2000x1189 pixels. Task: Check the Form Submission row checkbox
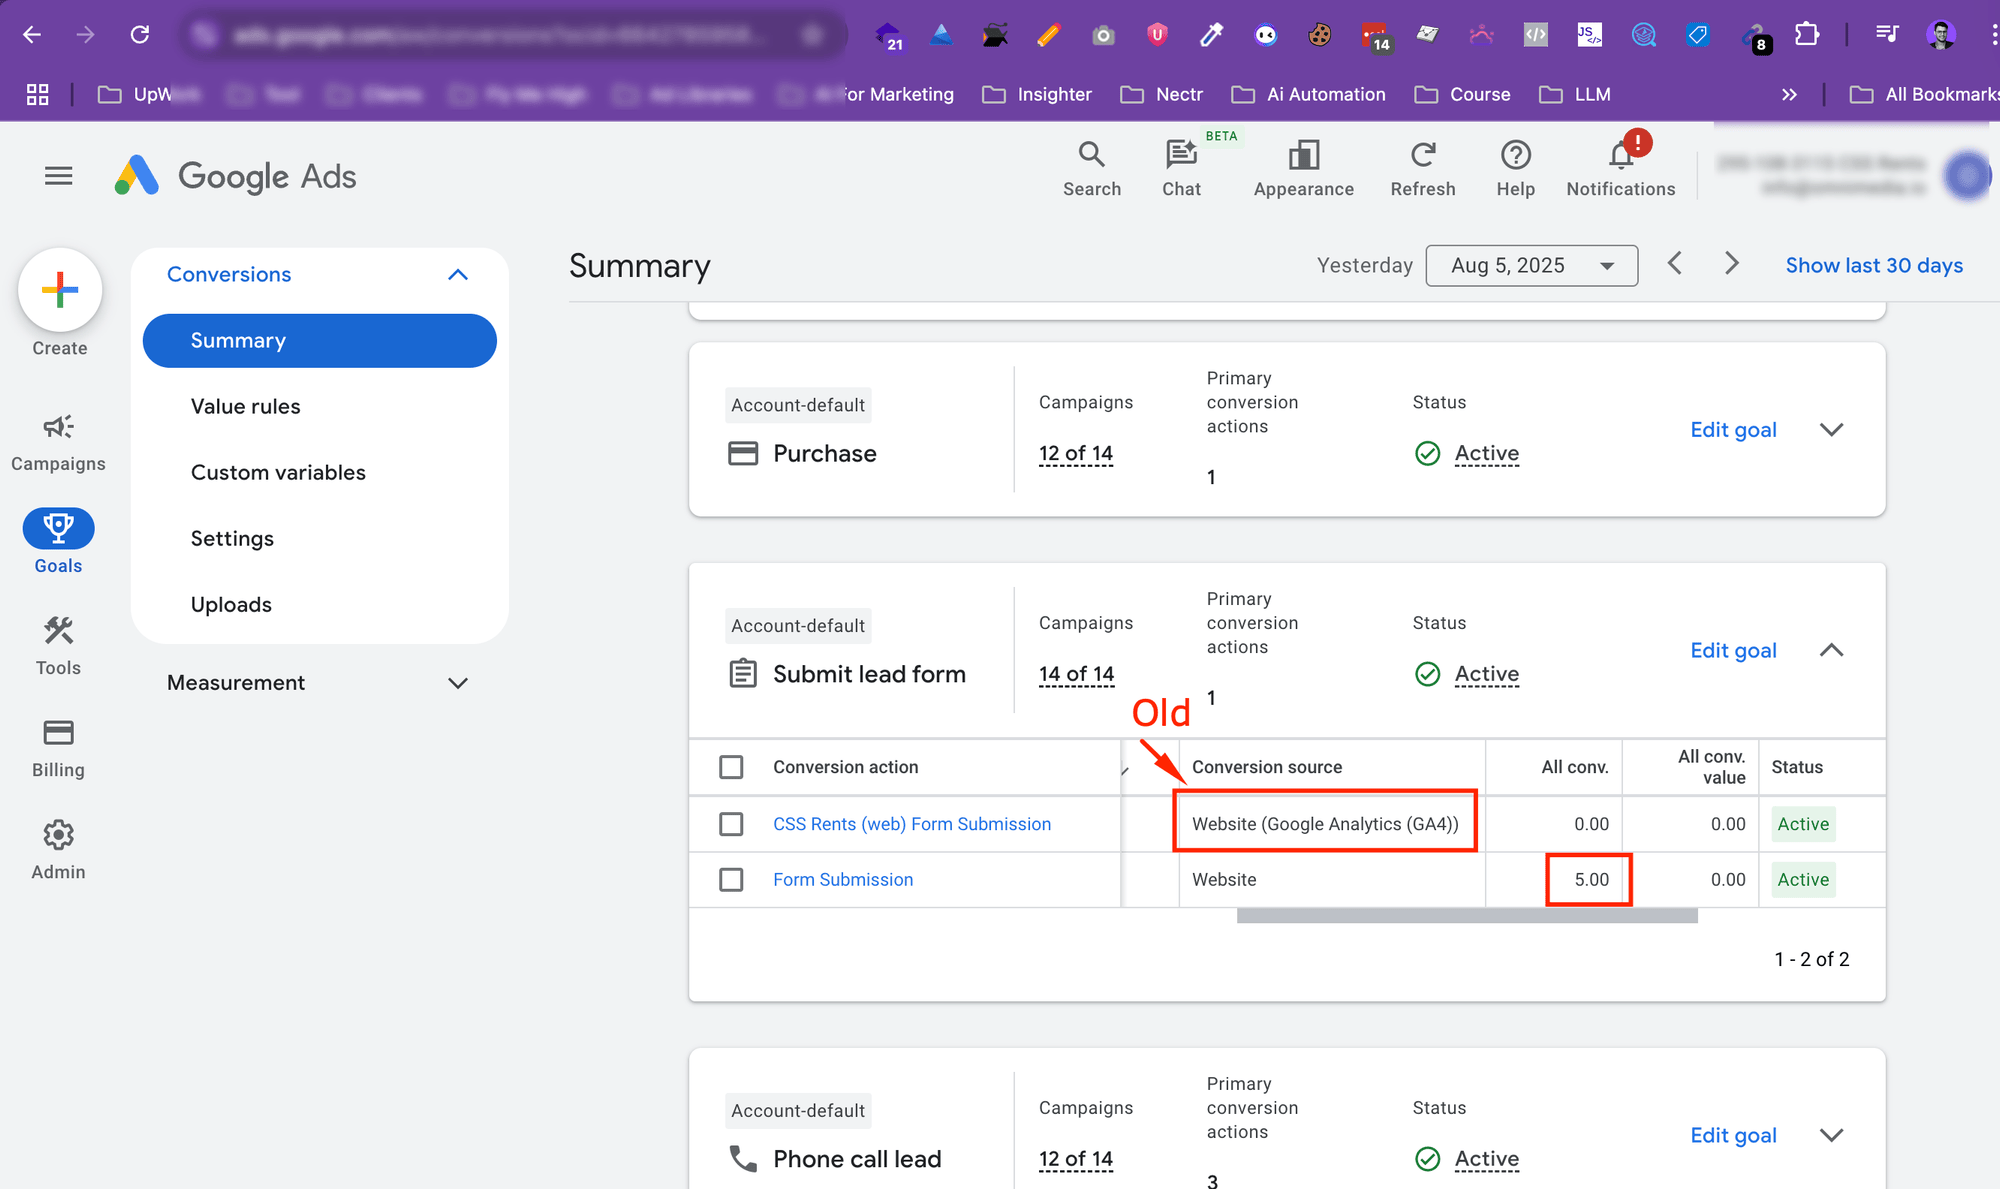point(731,879)
